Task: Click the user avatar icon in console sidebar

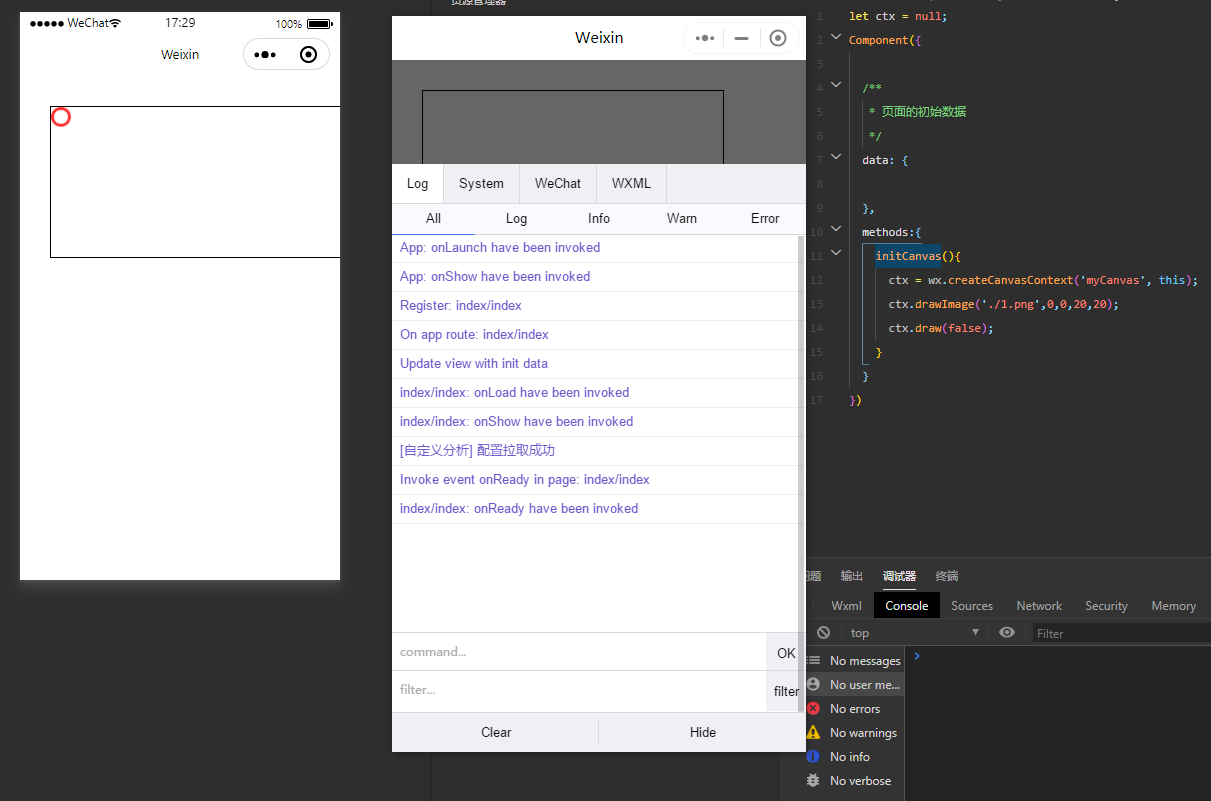Action: tap(813, 684)
